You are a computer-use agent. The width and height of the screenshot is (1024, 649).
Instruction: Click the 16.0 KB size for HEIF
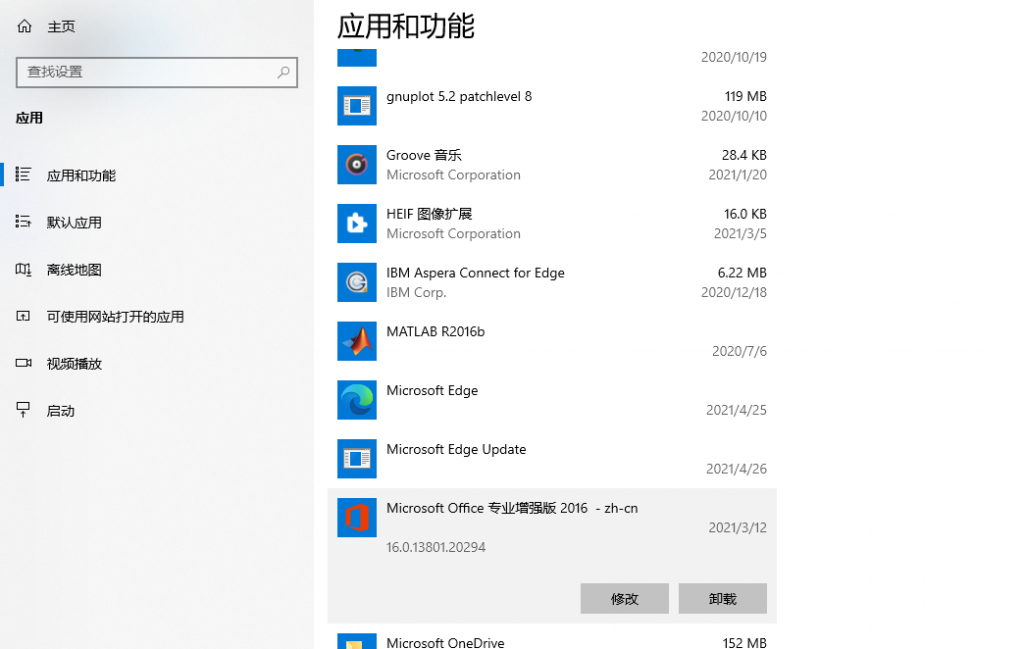click(745, 214)
